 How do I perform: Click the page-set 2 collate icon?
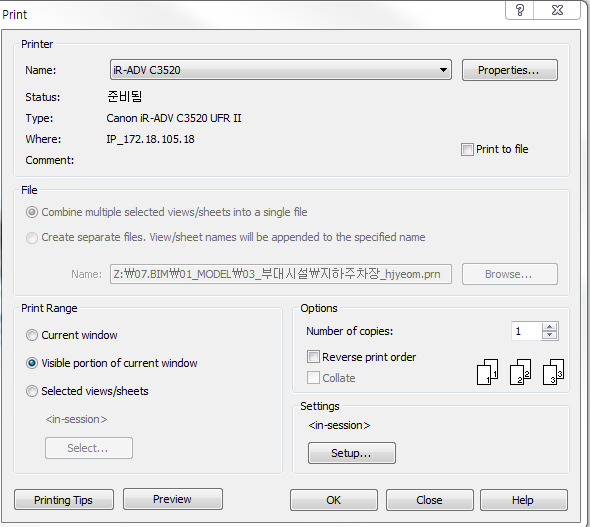pyautogui.click(x=520, y=372)
